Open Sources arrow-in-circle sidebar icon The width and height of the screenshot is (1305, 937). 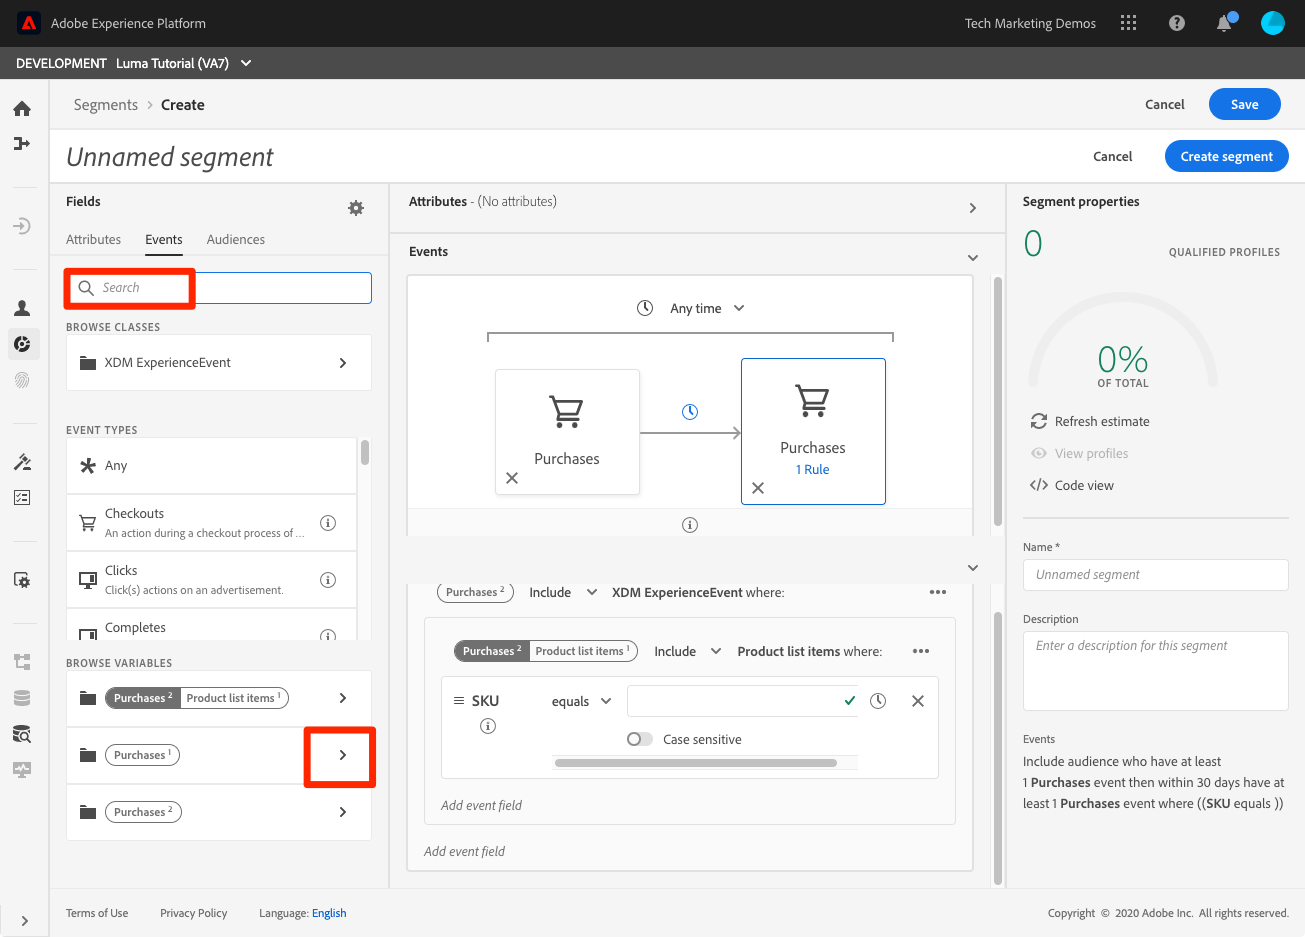pos(22,227)
